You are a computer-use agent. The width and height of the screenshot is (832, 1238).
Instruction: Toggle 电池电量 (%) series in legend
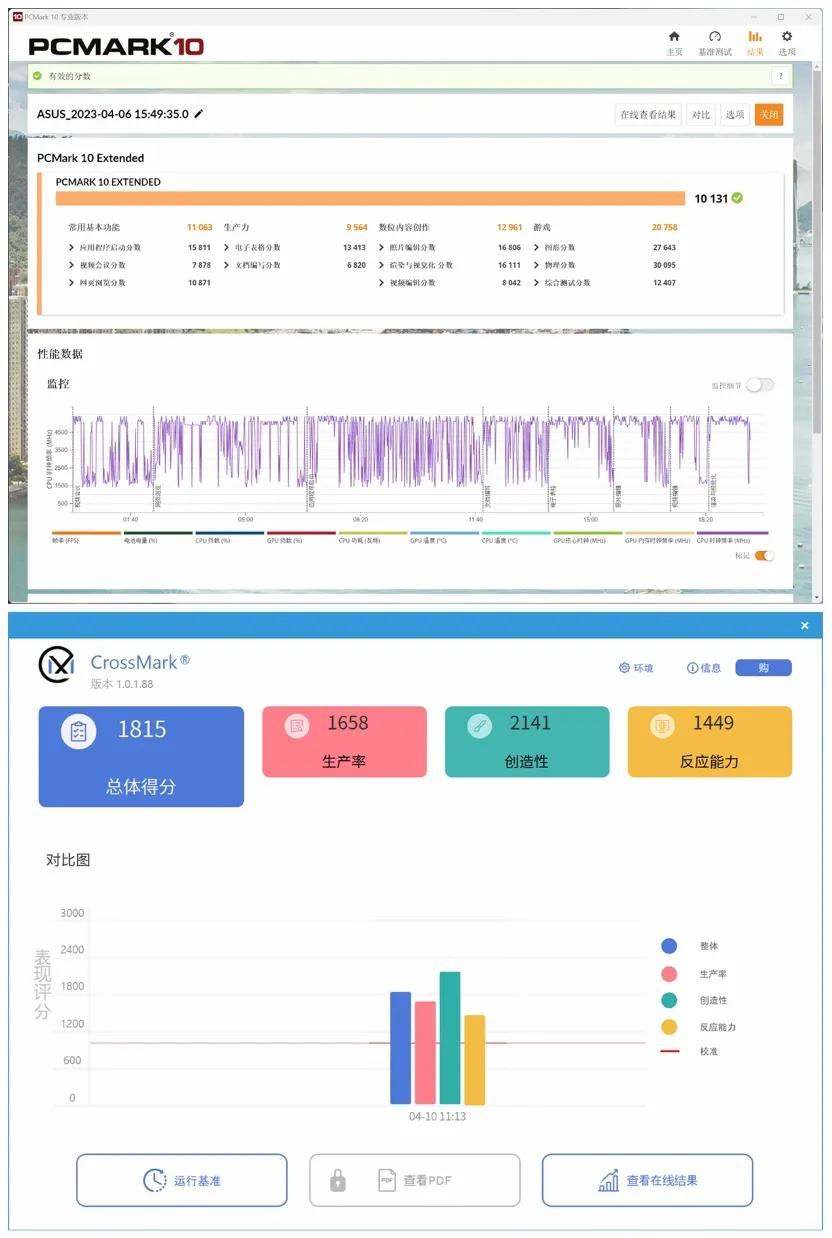pyautogui.click(x=156, y=537)
